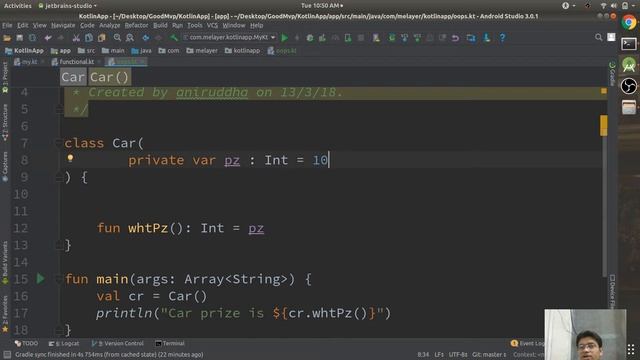Screen dimensions: 640x360
Task: Open the VCS menu
Action: click(x=212, y=25)
